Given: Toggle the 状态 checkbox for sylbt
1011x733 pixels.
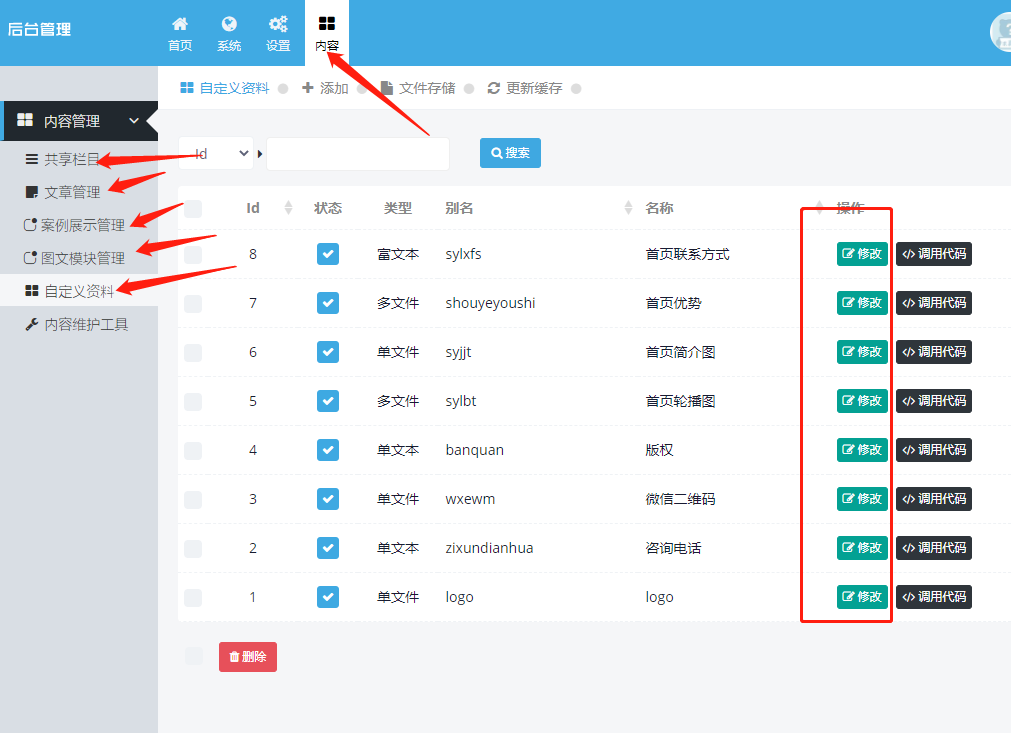Looking at the screenshot, I should tap(328, 401).
